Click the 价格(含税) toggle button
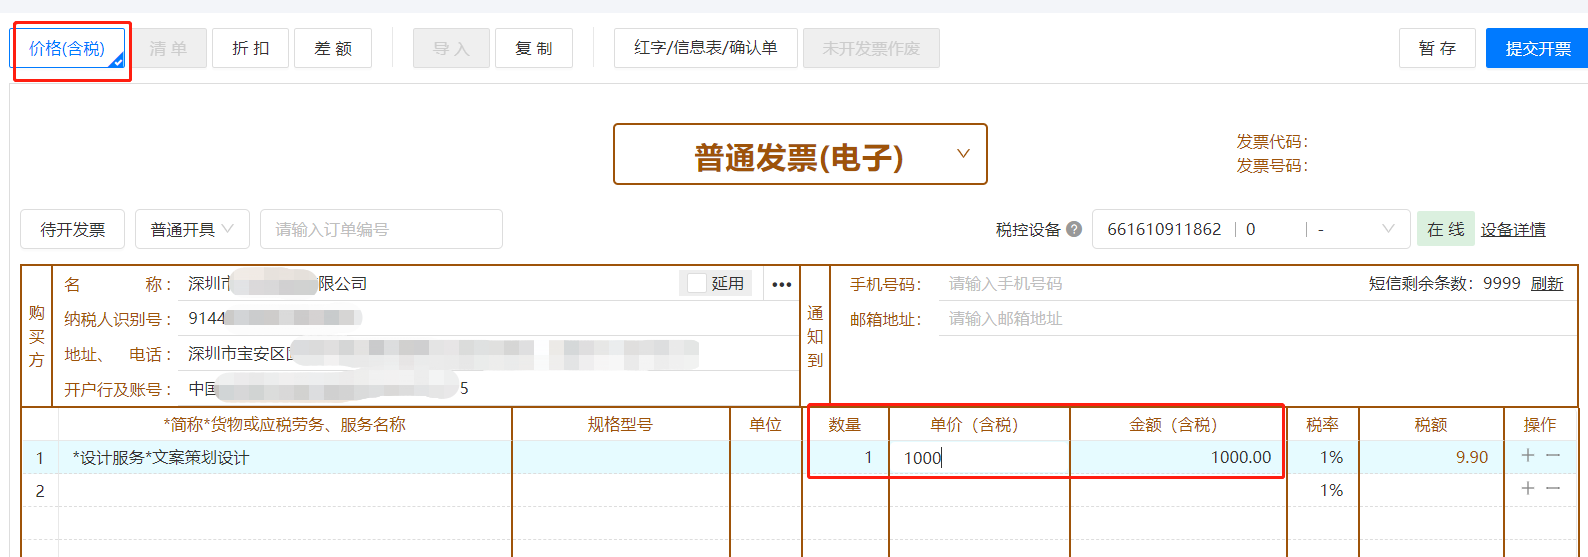Image resolution: width=1588 pixels, height=557 pixels. pos(67,48)
